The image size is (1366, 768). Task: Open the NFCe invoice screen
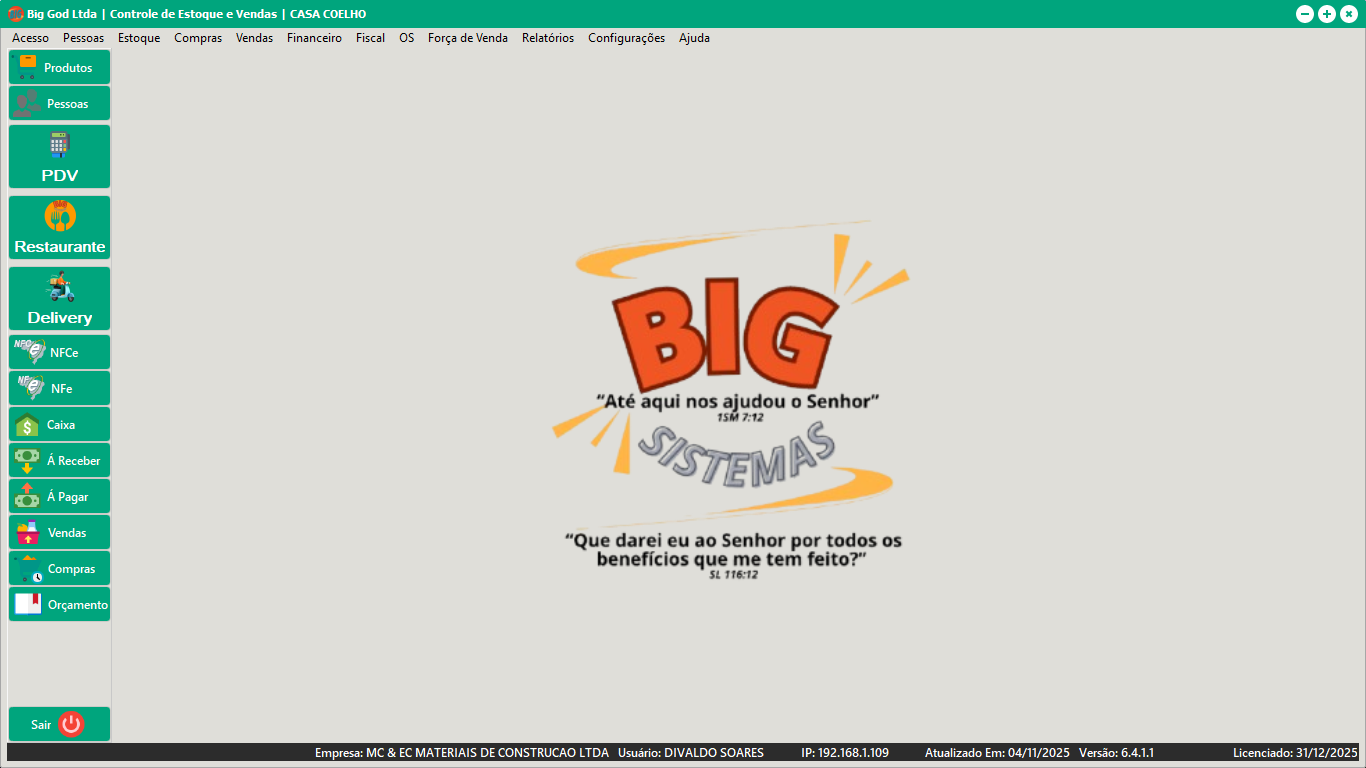pos(59,352)
